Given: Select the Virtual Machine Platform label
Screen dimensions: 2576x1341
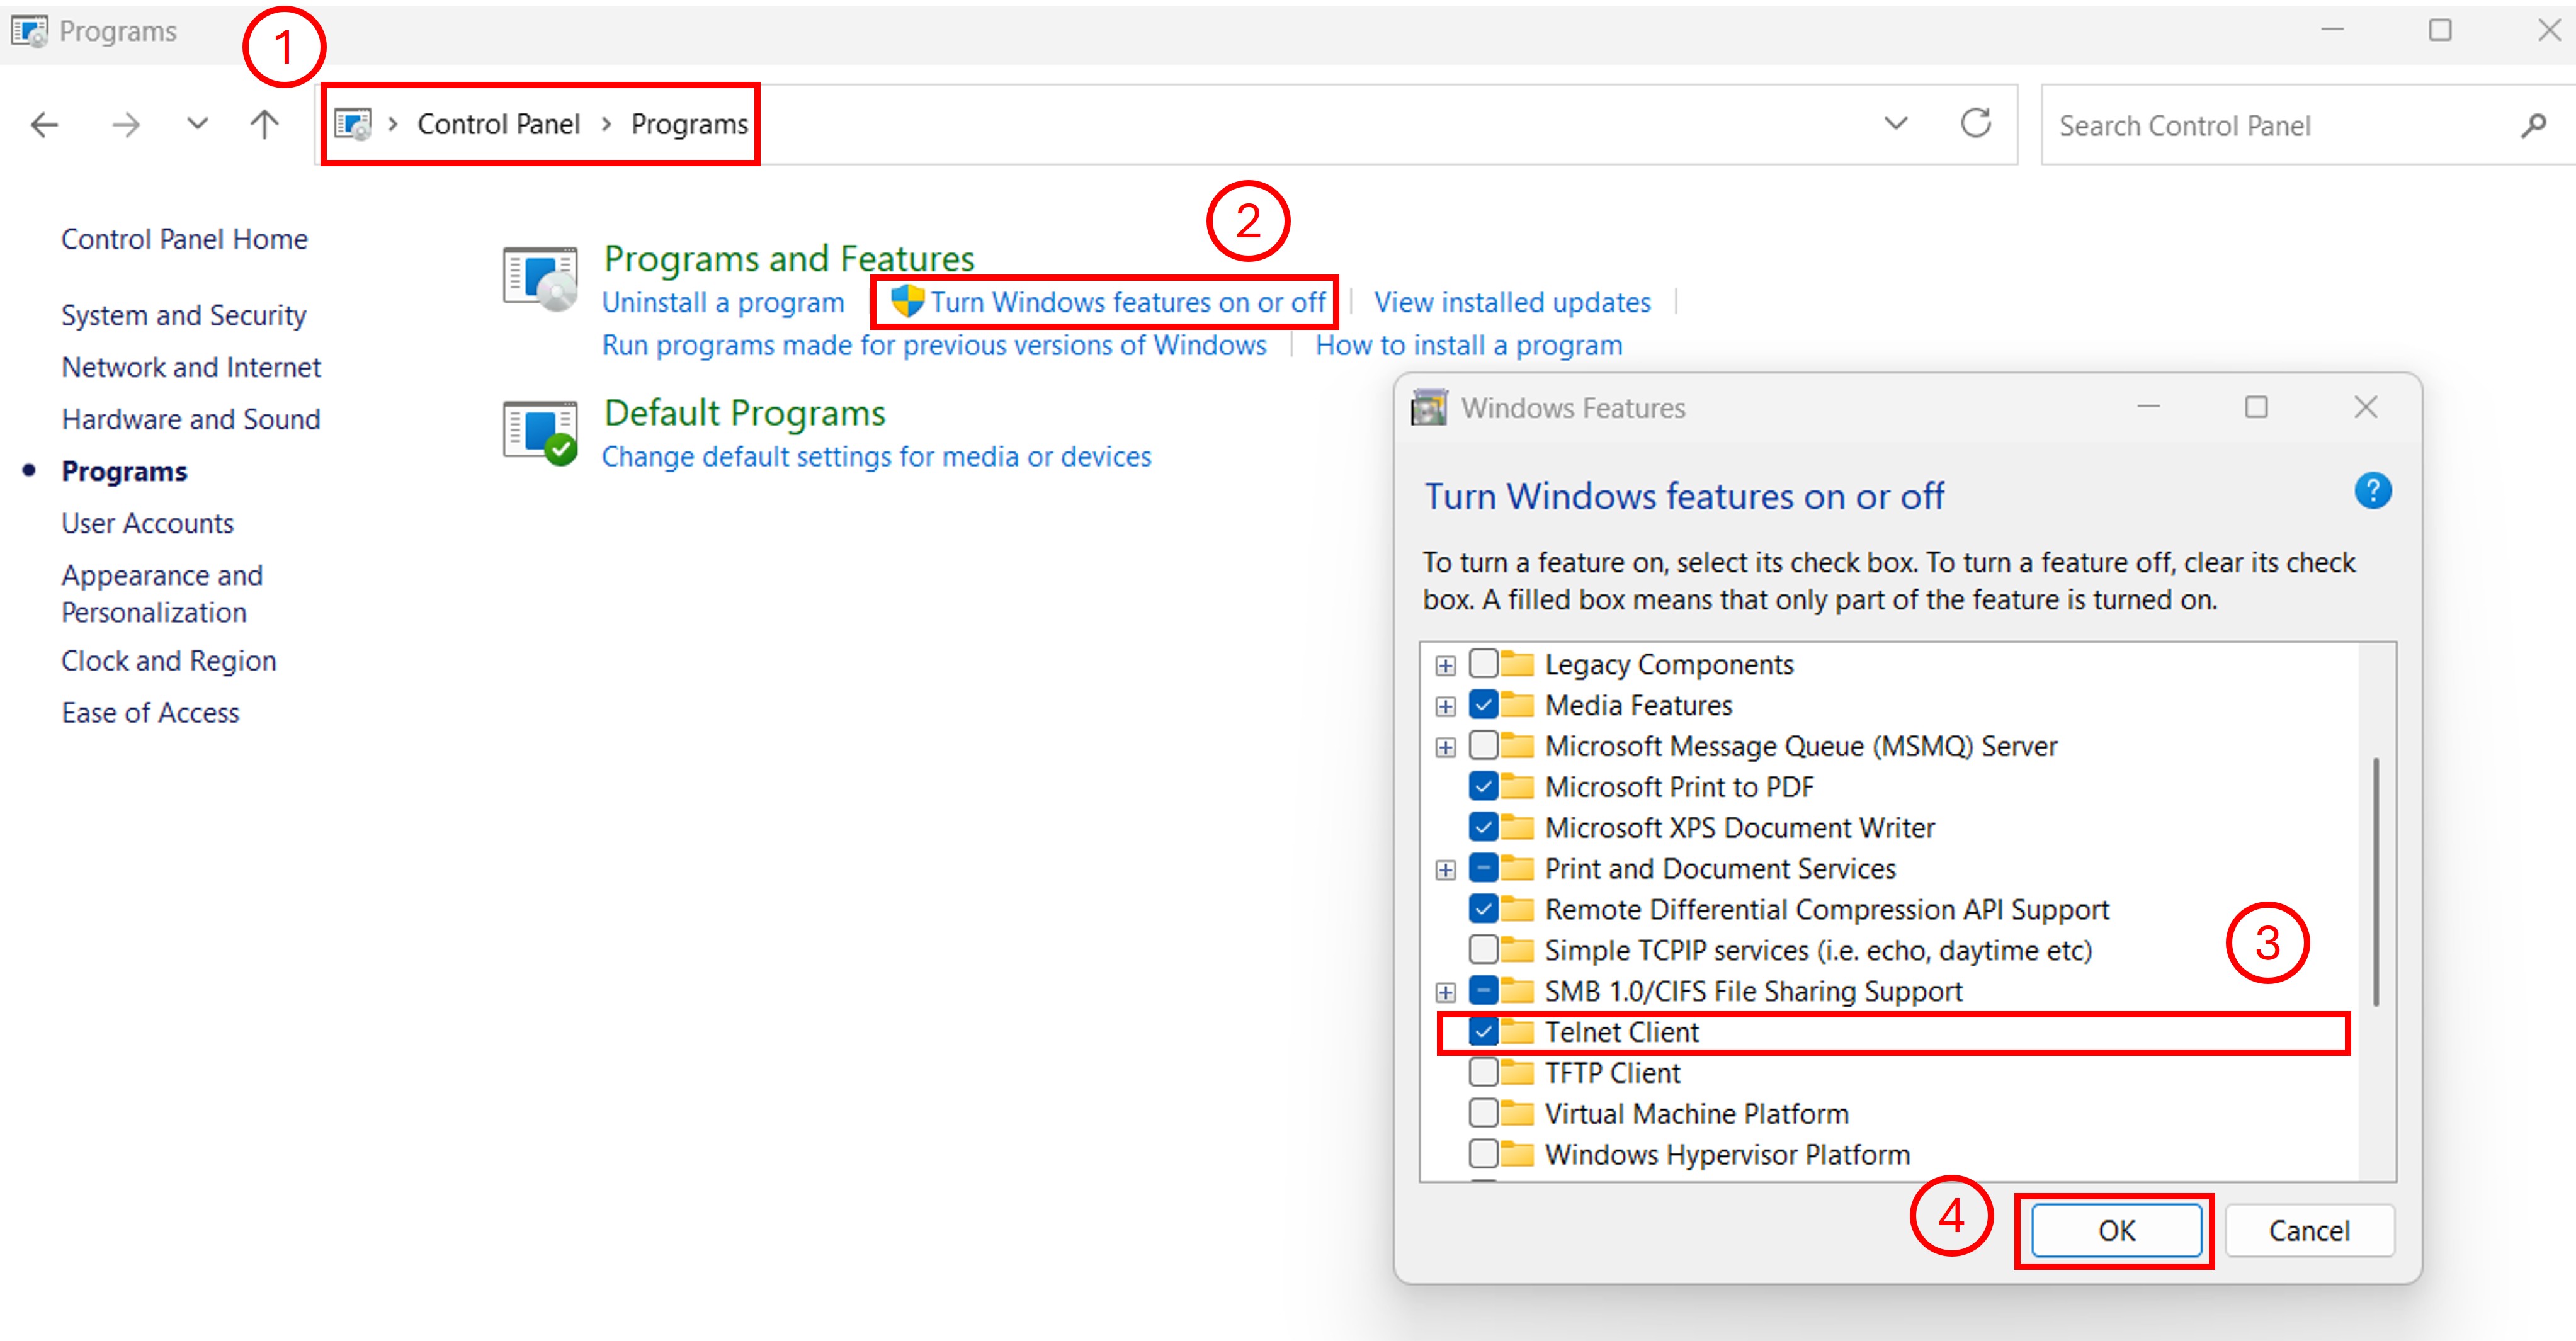Looking at the screenshot, I should 1696,1114.
